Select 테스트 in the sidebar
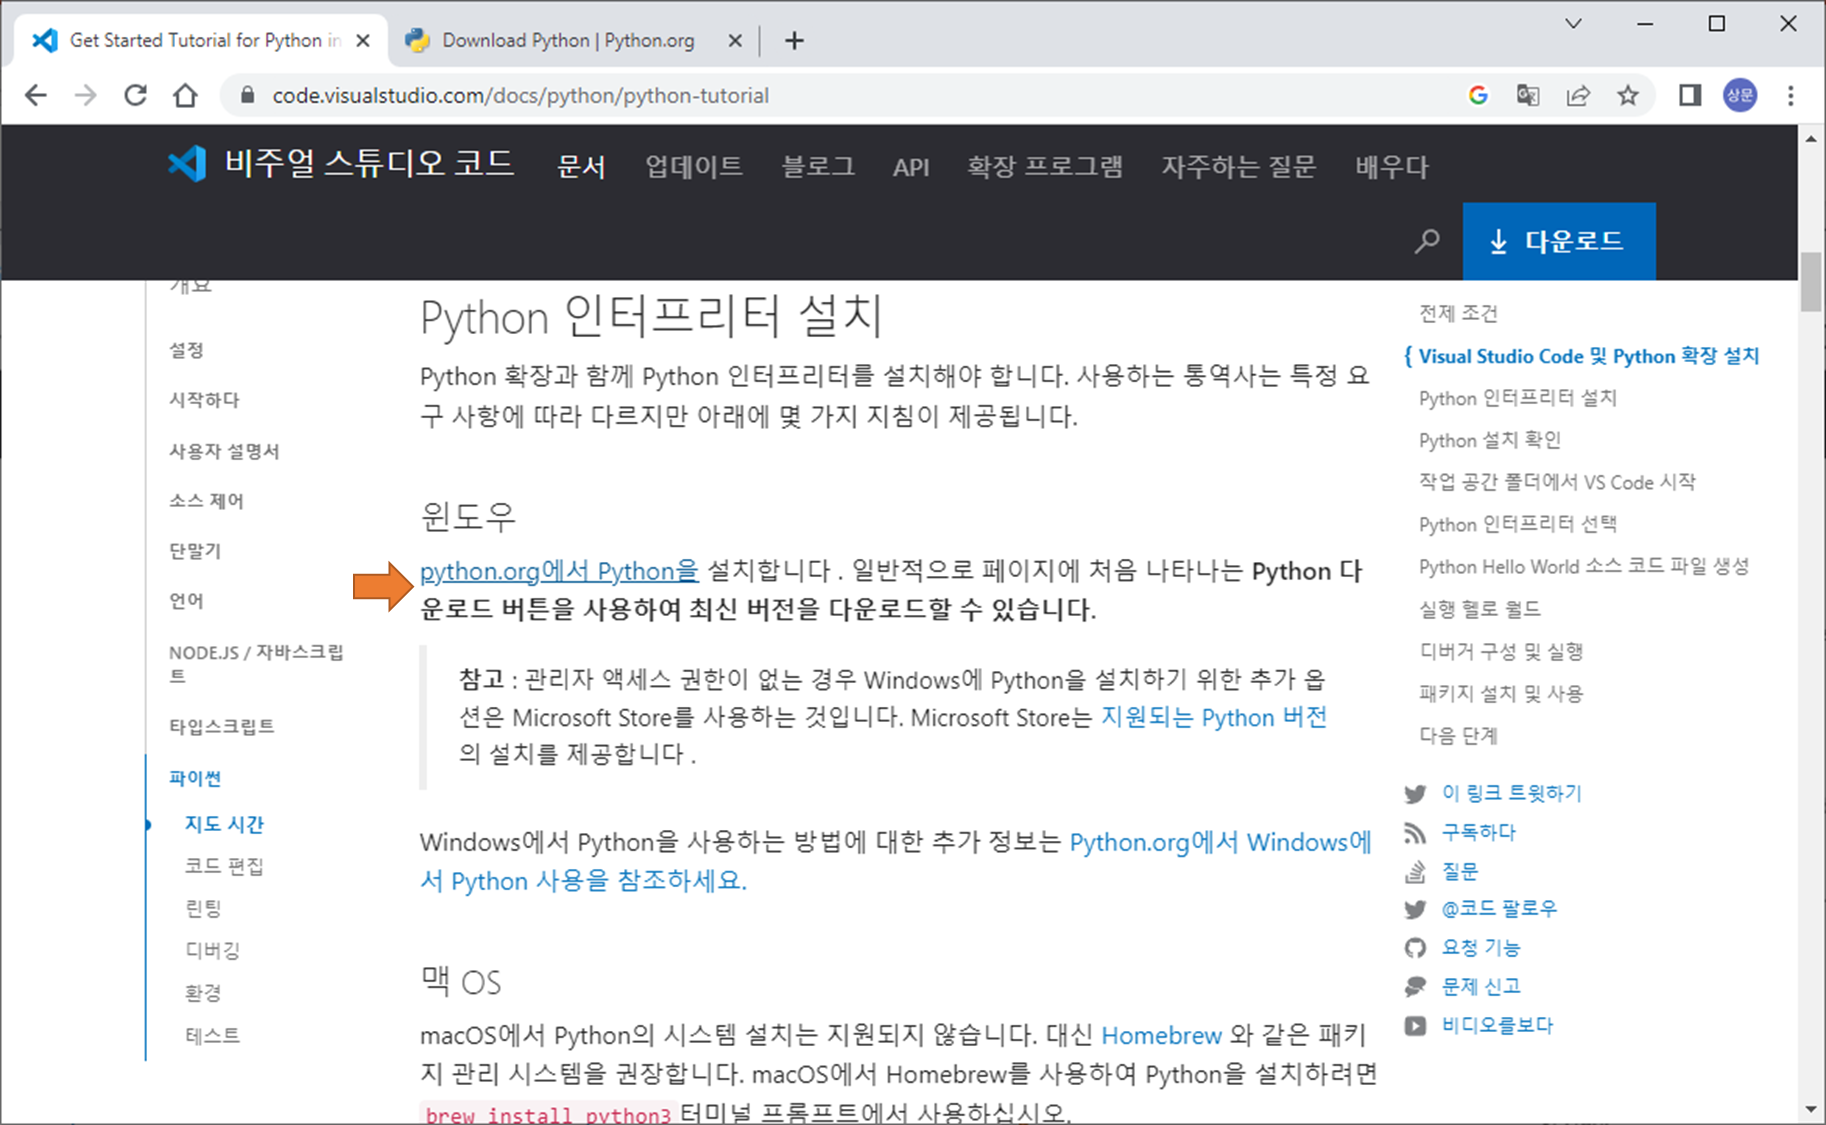 pos(212,1035)
